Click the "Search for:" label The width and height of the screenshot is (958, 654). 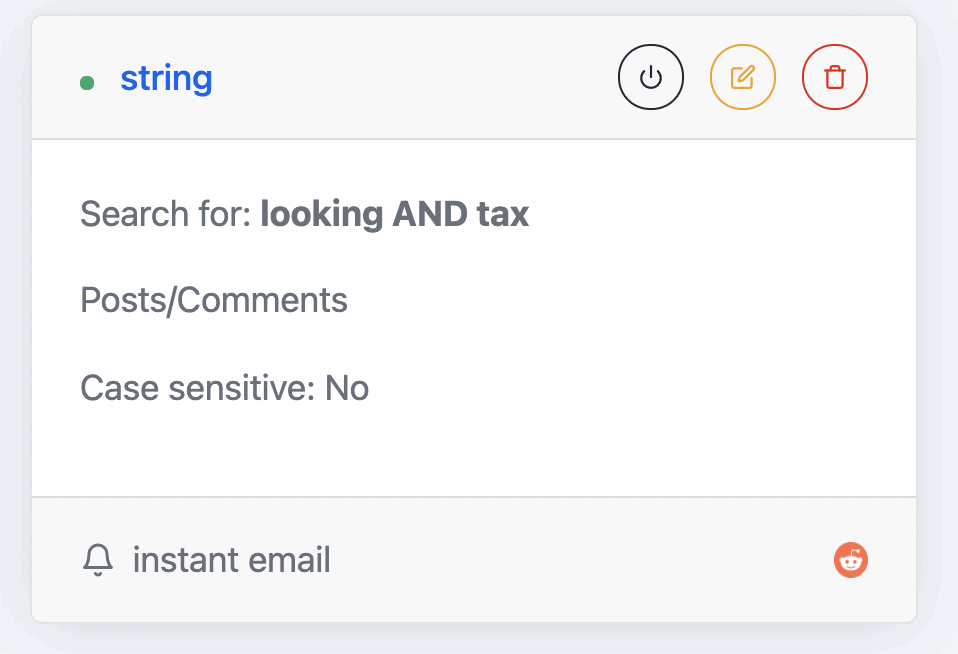click(x=166, y=213)
